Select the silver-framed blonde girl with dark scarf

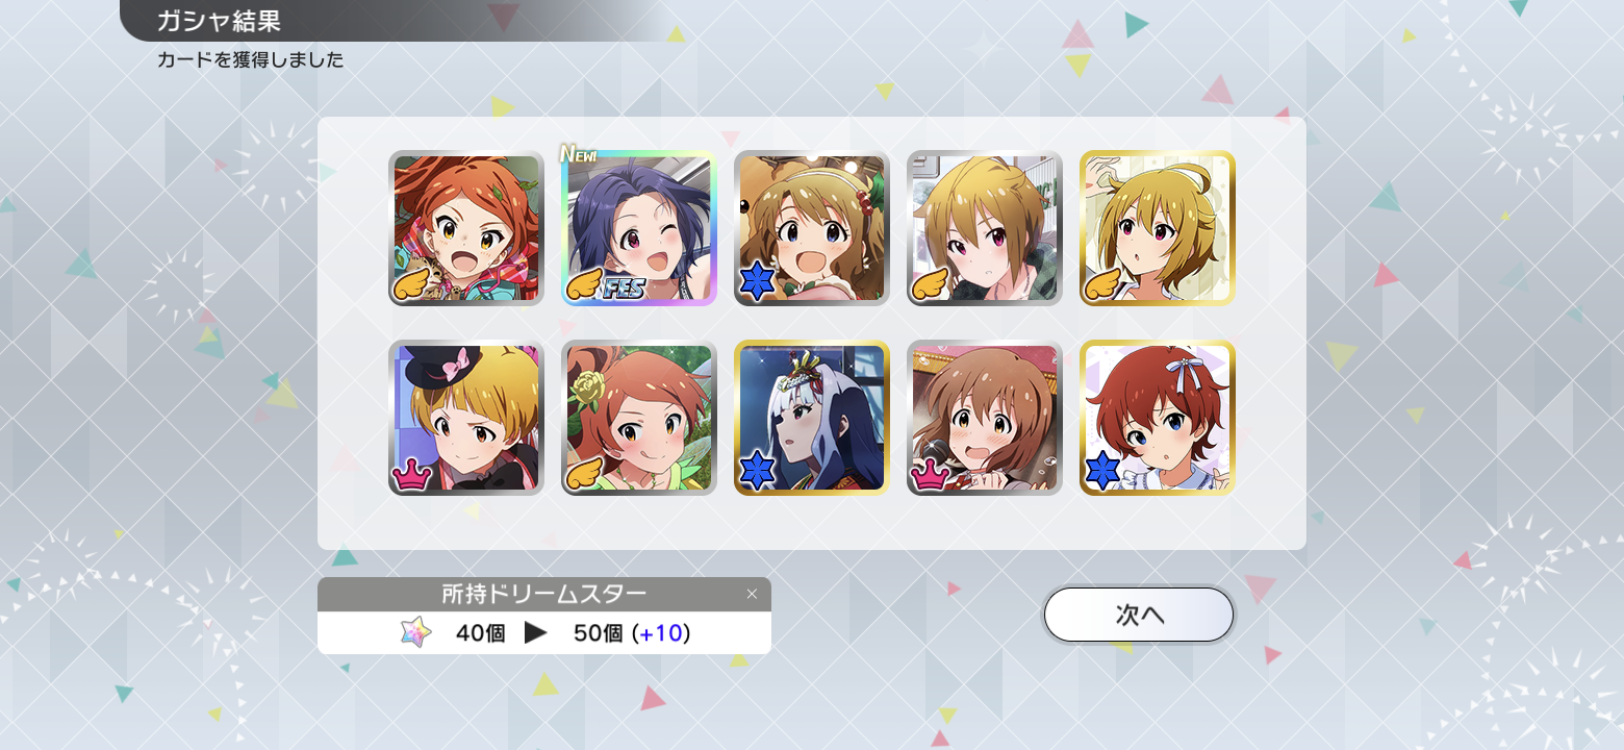(985, 228)
